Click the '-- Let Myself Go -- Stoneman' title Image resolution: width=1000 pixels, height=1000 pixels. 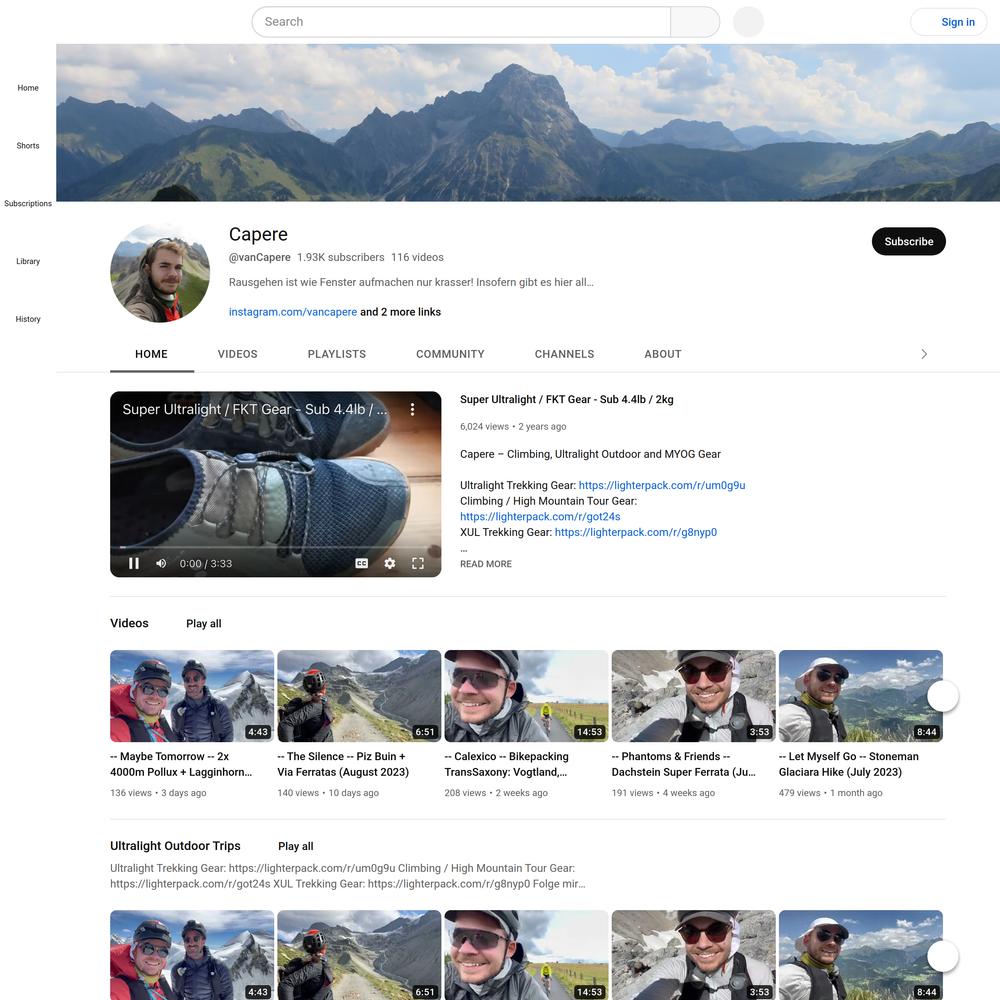[849, 764]
